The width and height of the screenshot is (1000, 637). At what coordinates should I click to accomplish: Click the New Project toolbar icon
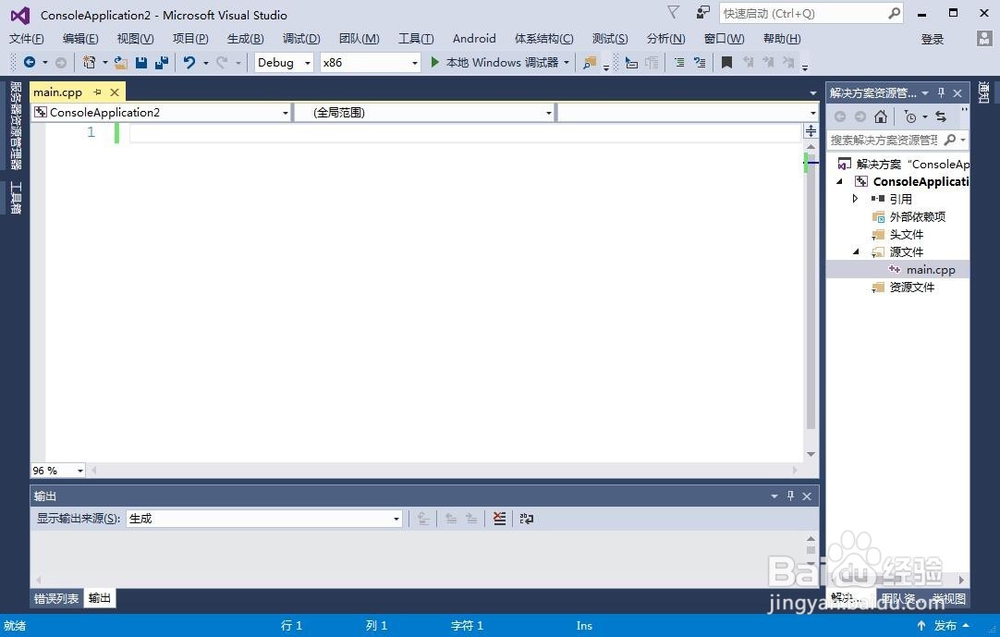[89, 62]
